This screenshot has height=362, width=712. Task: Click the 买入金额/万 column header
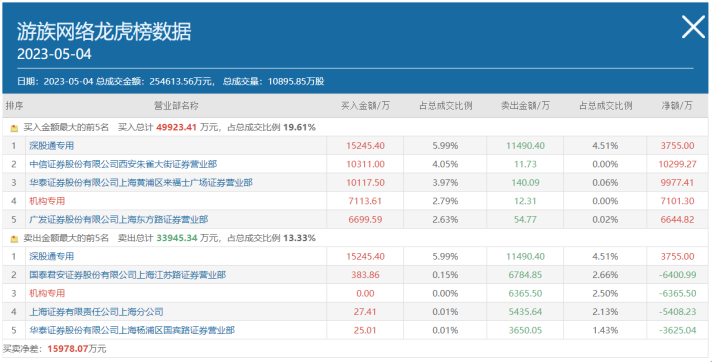click(x=365, y=106)
